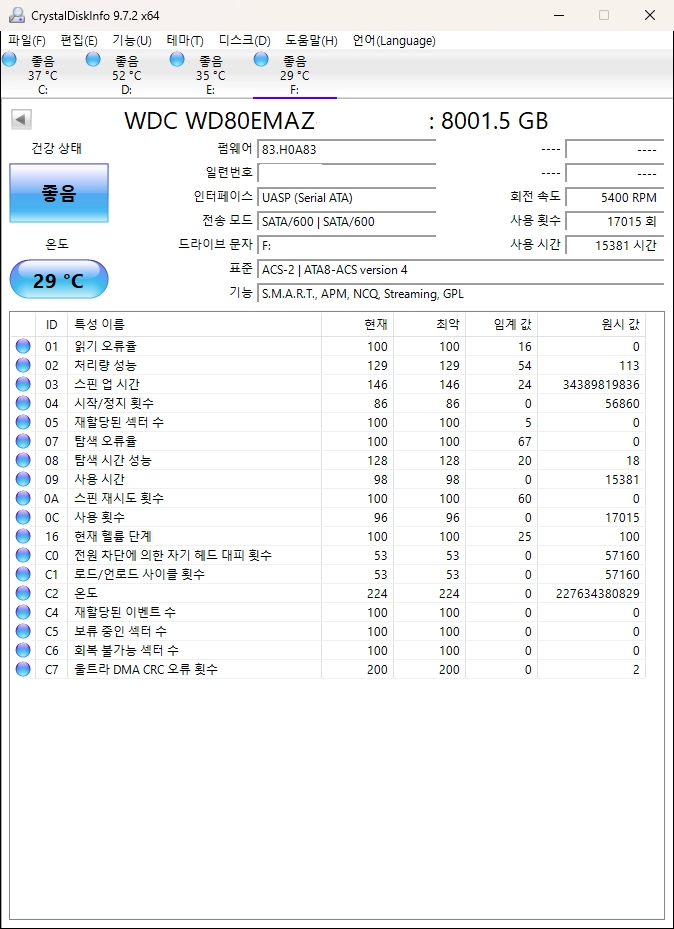Open the 도움말(H) menu
Image resolution: width=674 pixels, height=929 pixels.
311,41
